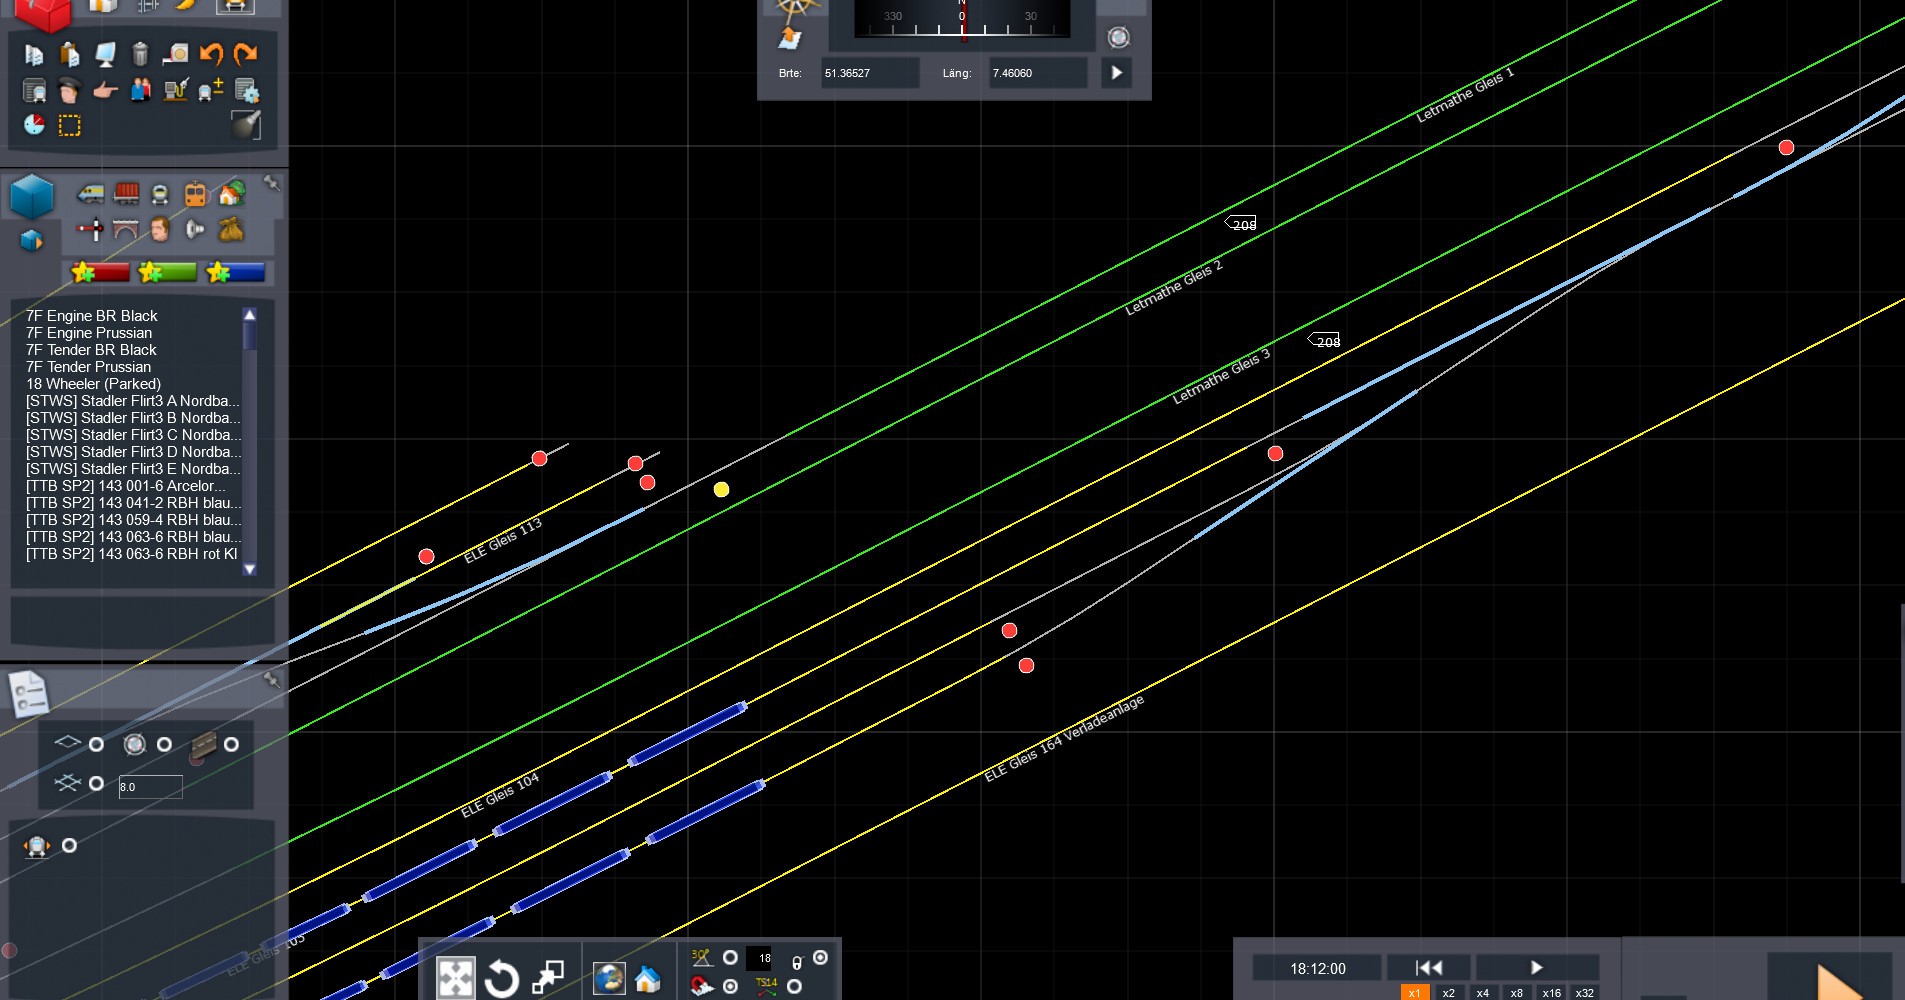The width and height of the screenshot is (1905, 1000).
Task: Show the arch bridge category
Action: 126,230
